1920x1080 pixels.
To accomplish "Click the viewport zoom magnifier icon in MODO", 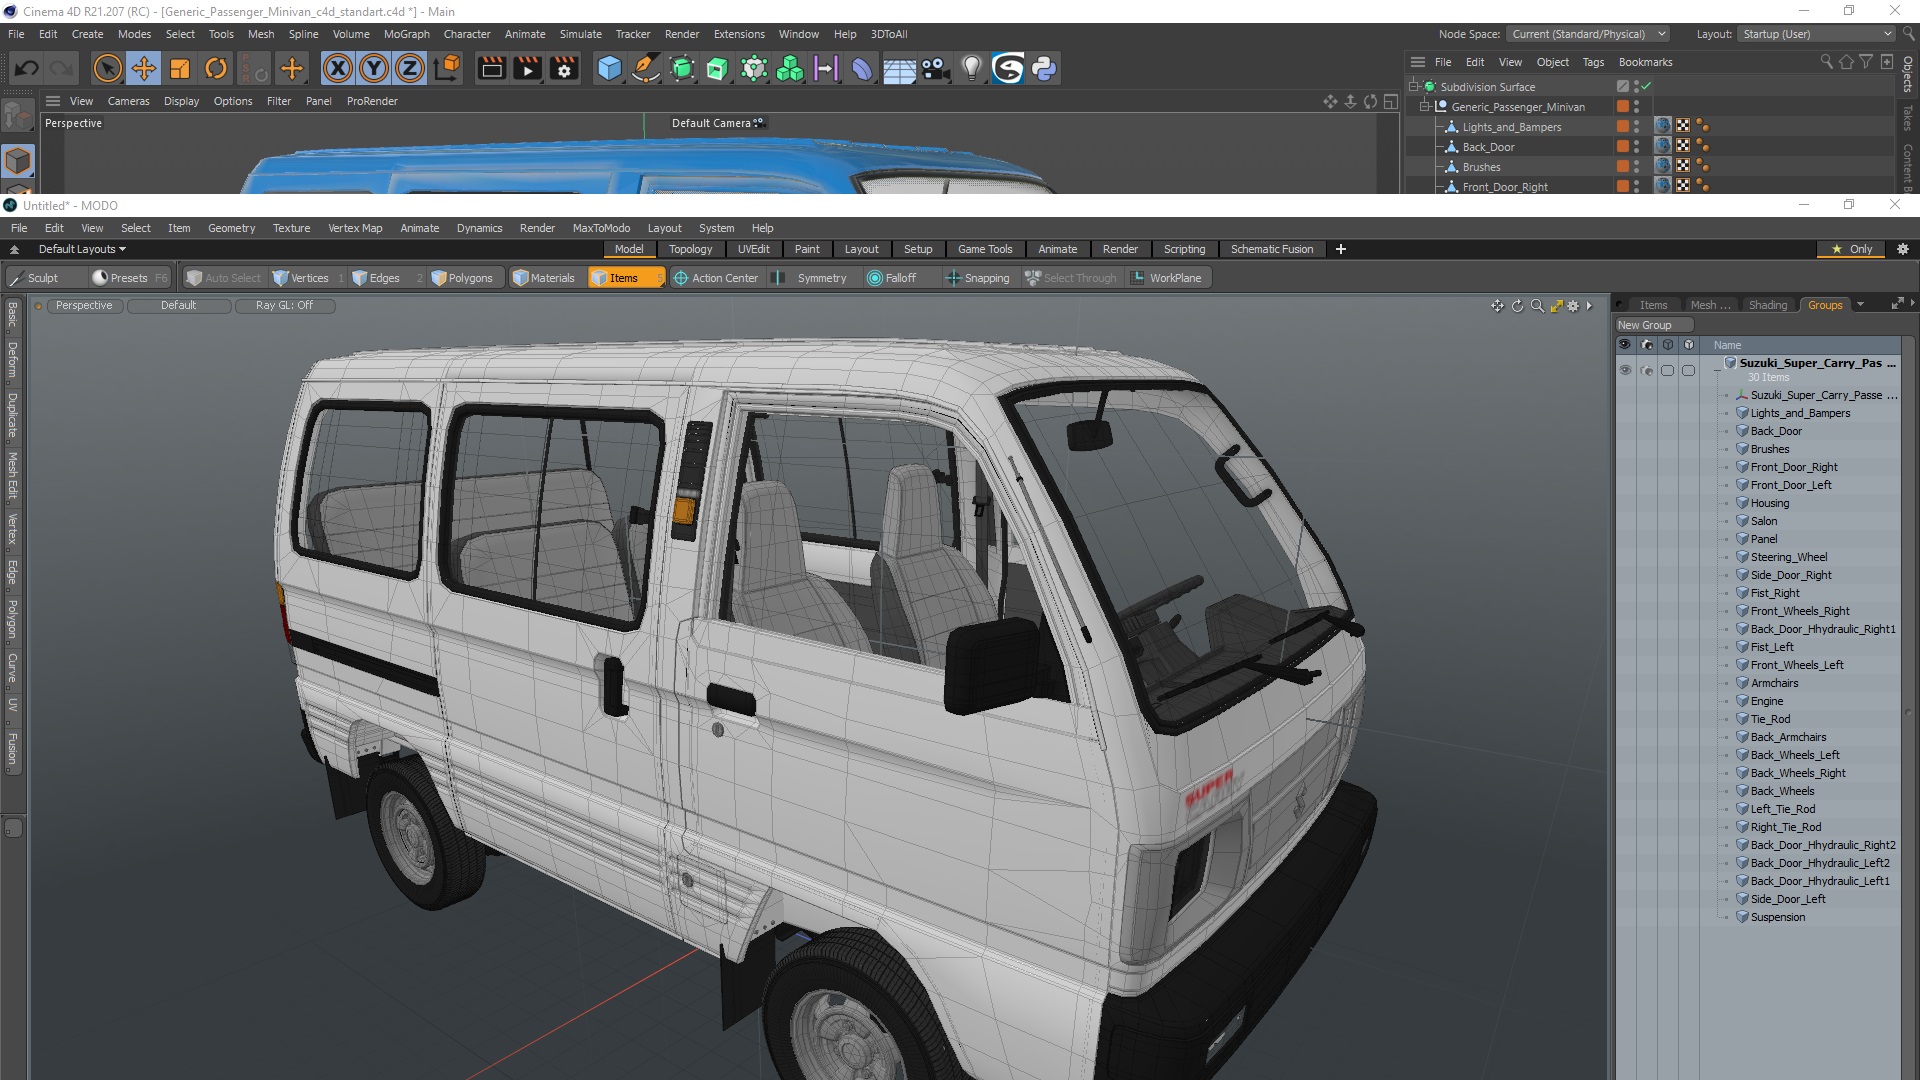I will [x=1537, y=305].
